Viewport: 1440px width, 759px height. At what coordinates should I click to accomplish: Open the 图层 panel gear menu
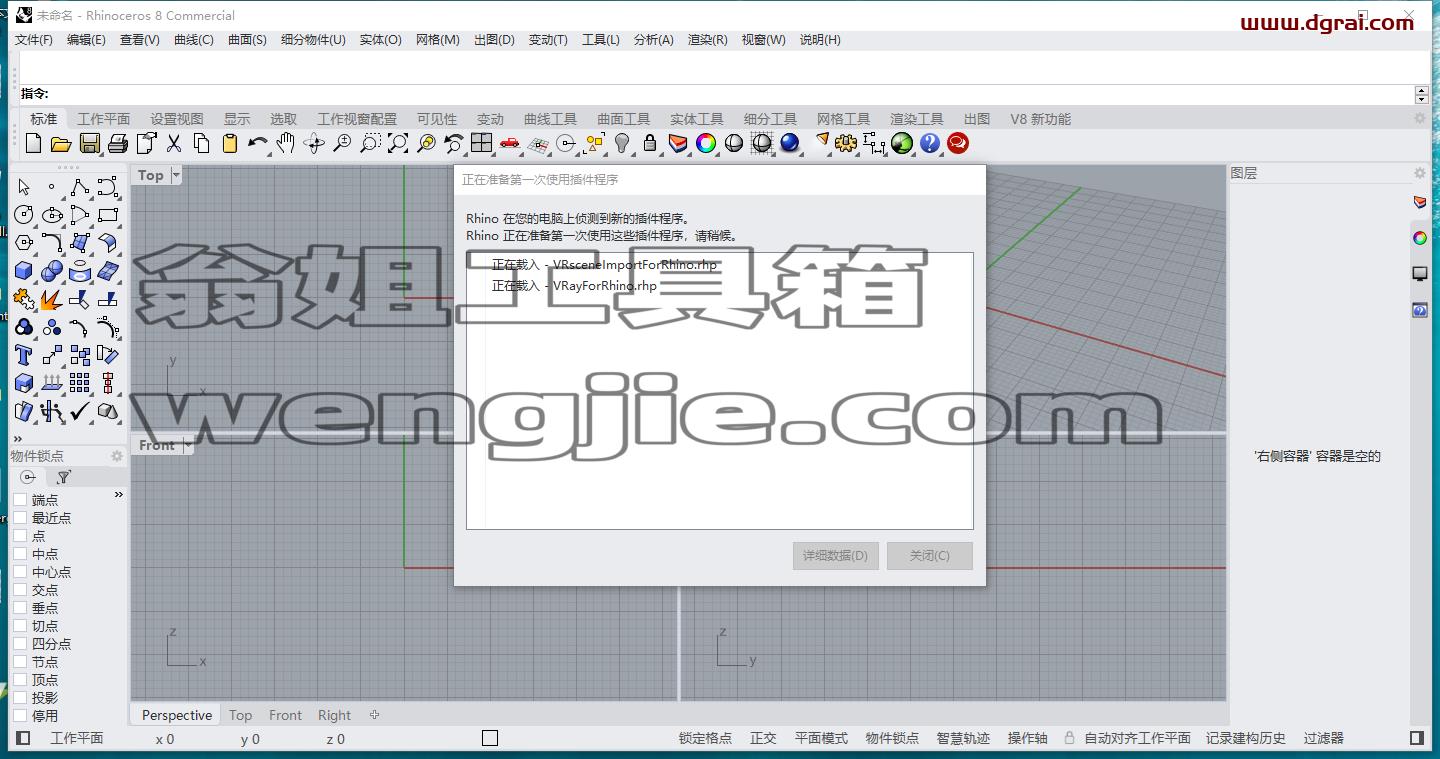coord(1419,173)
